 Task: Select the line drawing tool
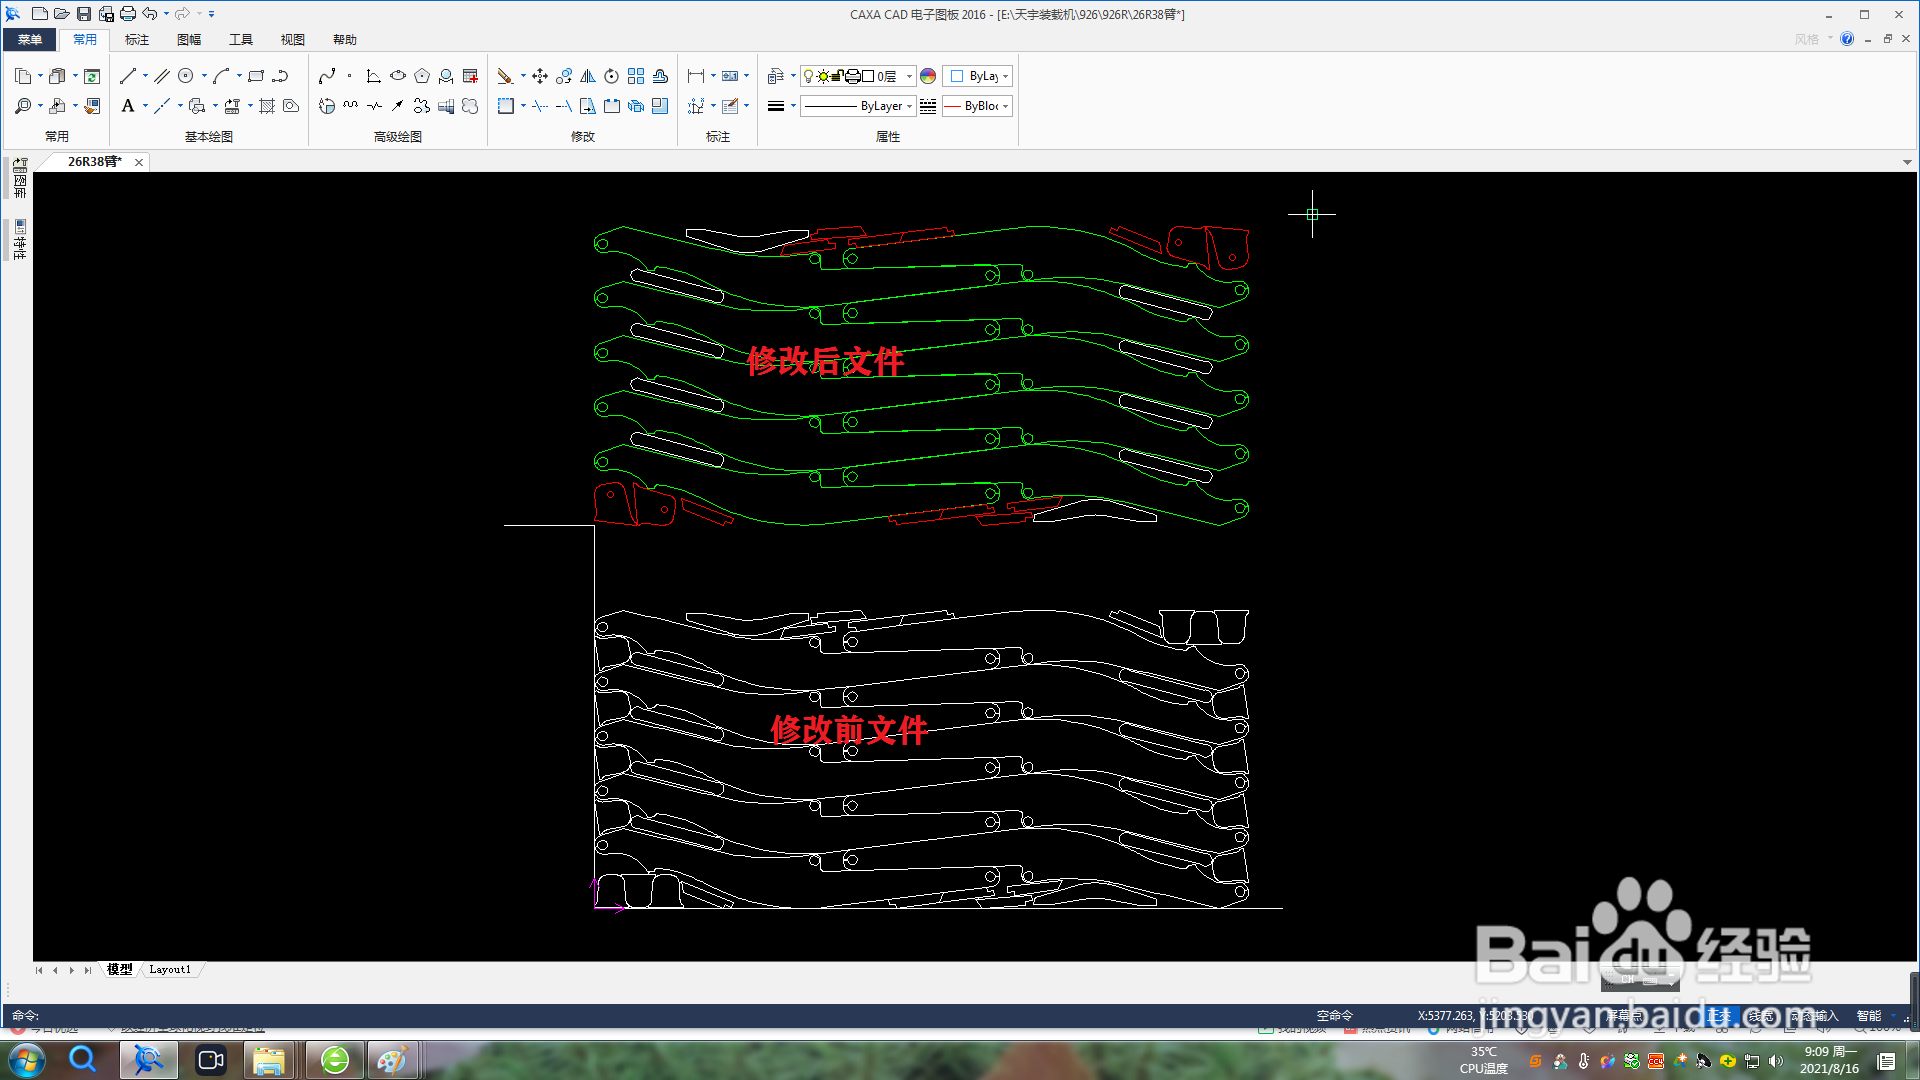point(127,76)
